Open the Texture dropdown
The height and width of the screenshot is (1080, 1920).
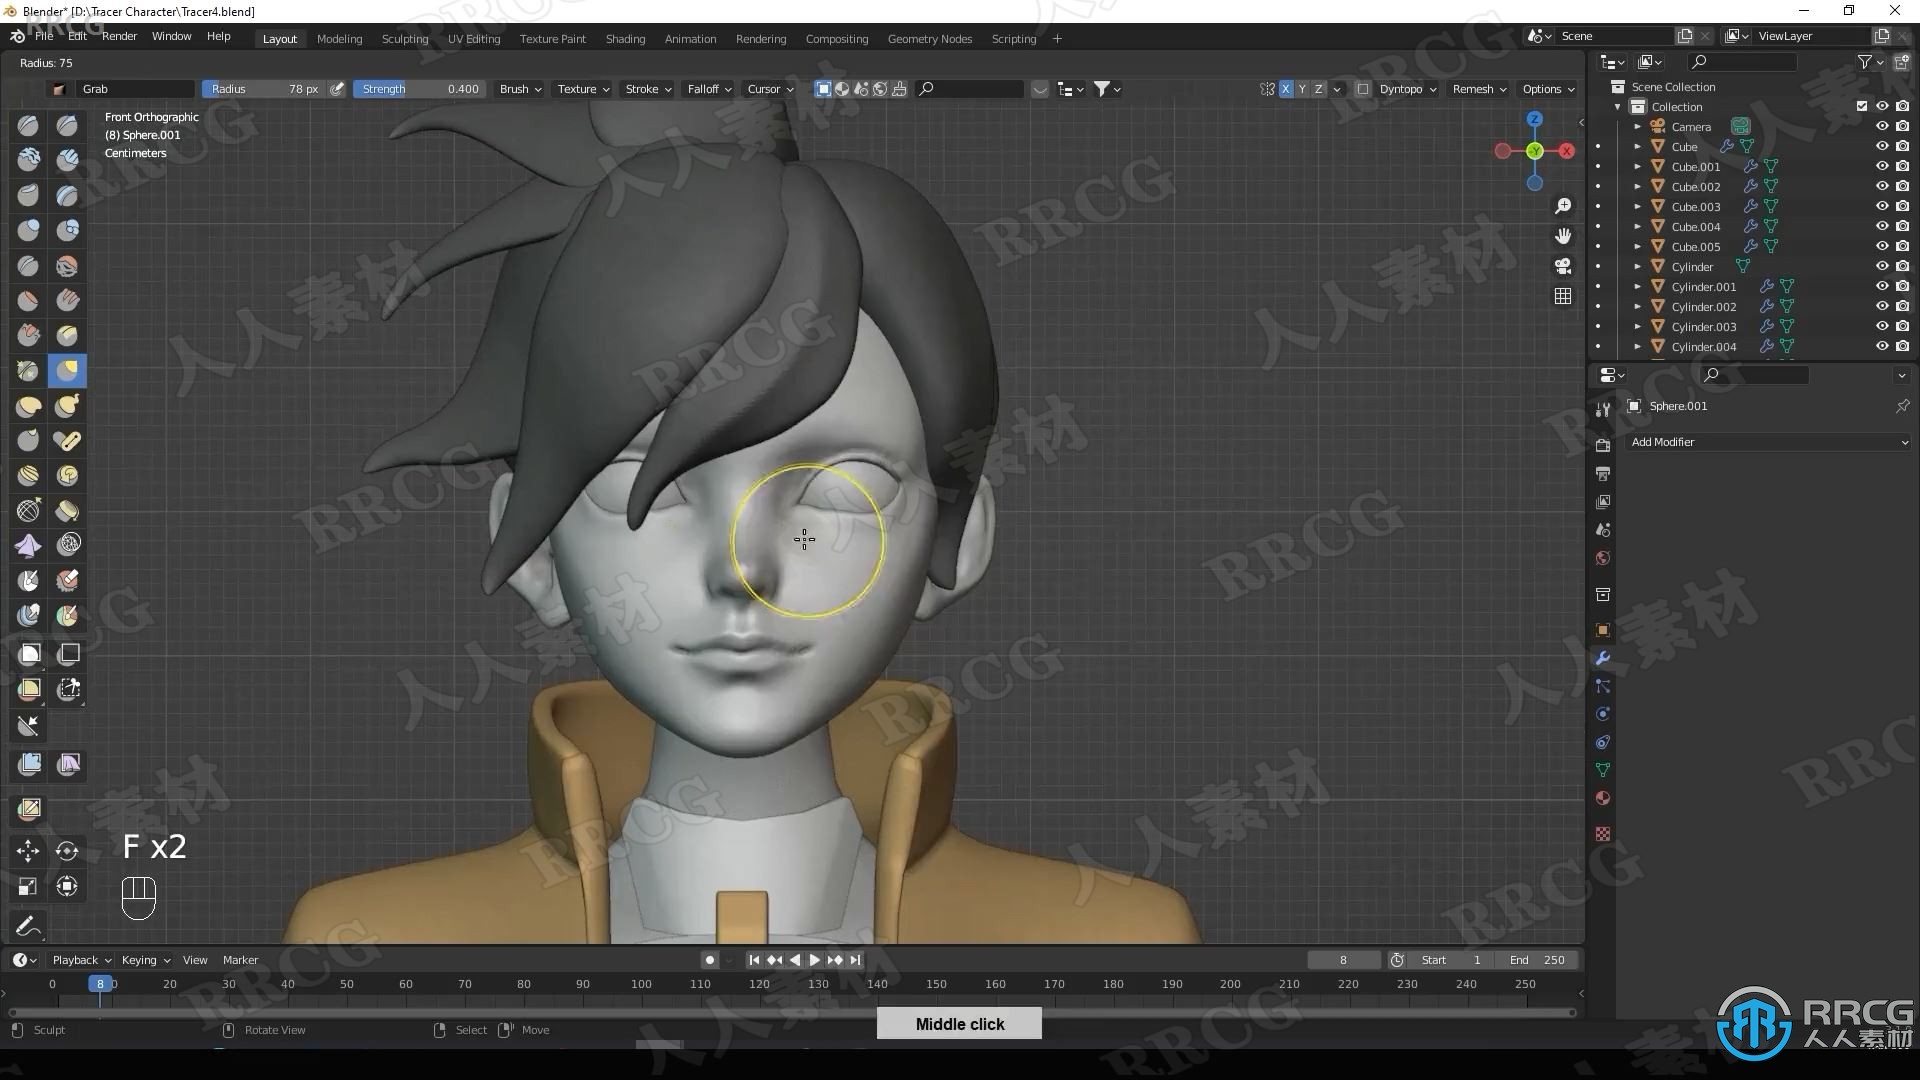[x=583, y=89]
